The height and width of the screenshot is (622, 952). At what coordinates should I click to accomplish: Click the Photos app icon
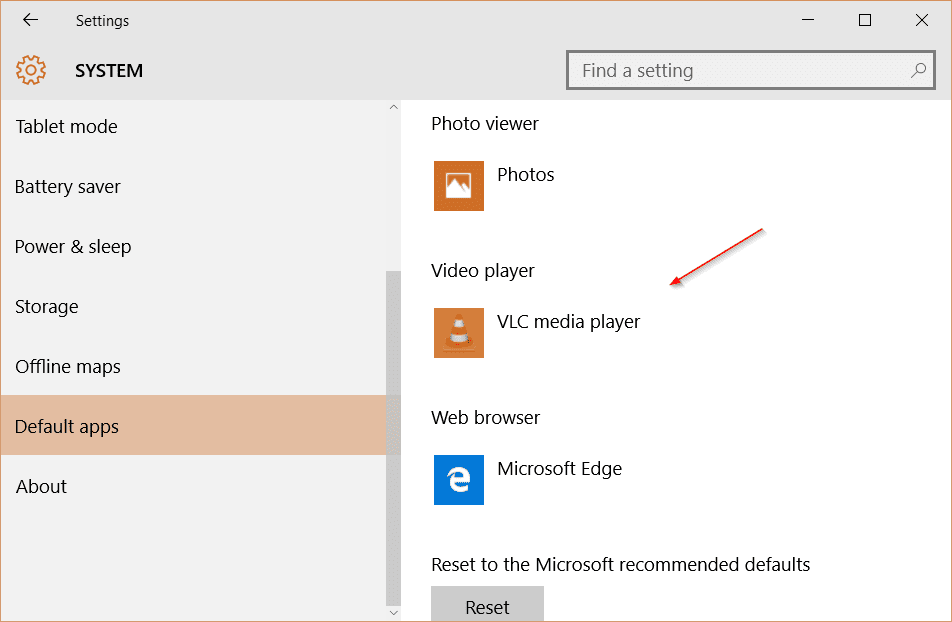(x=459, y=186)
